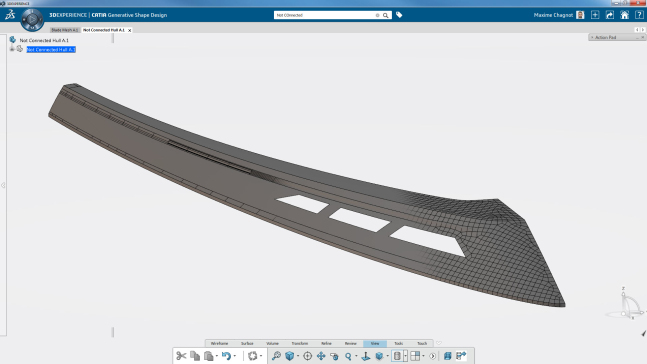Open the Undo history dropdown arrow

point(235,356)
